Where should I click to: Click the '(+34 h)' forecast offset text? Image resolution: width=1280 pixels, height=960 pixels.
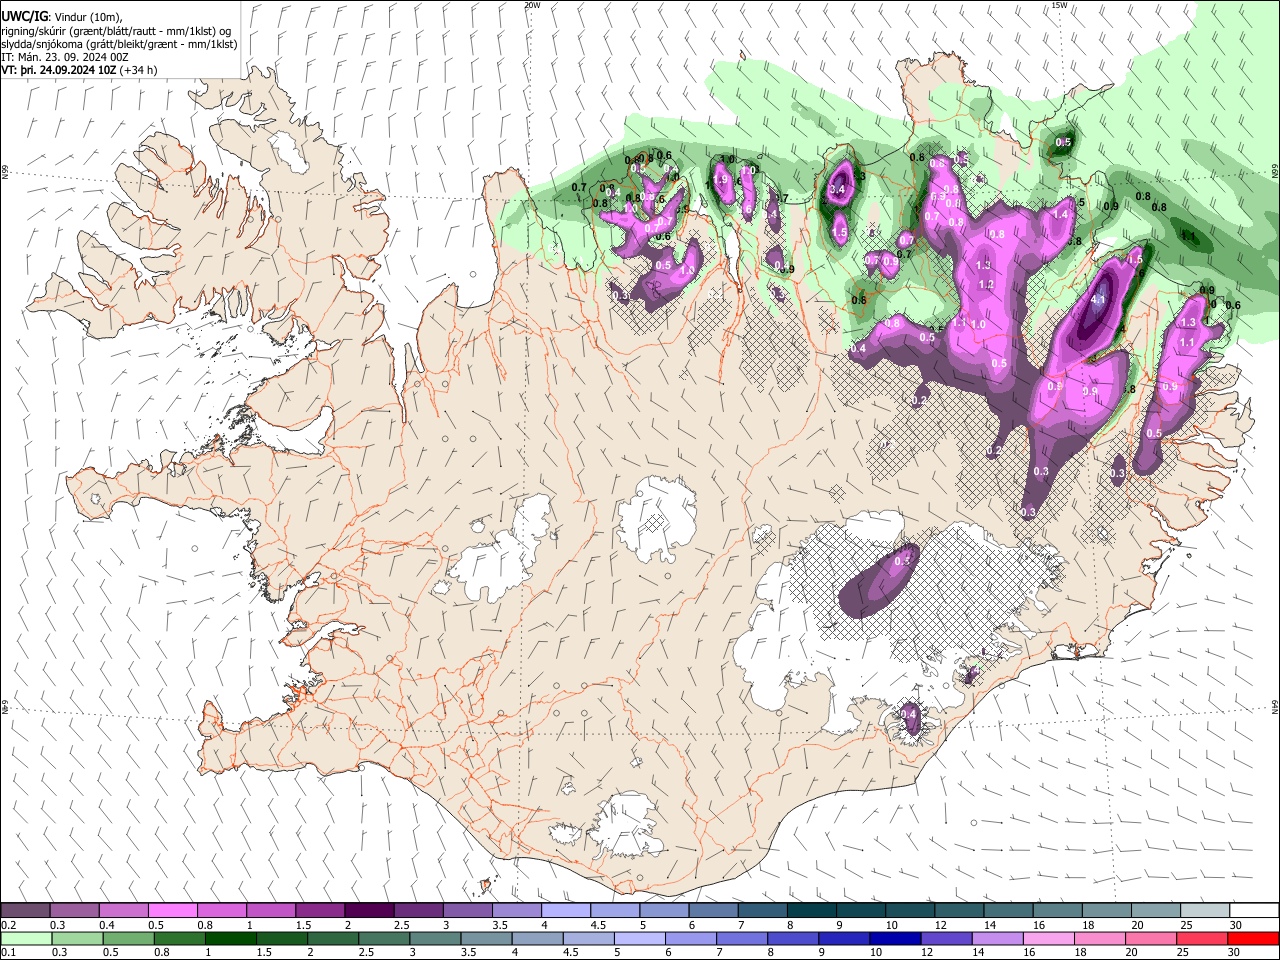[139, 71]
